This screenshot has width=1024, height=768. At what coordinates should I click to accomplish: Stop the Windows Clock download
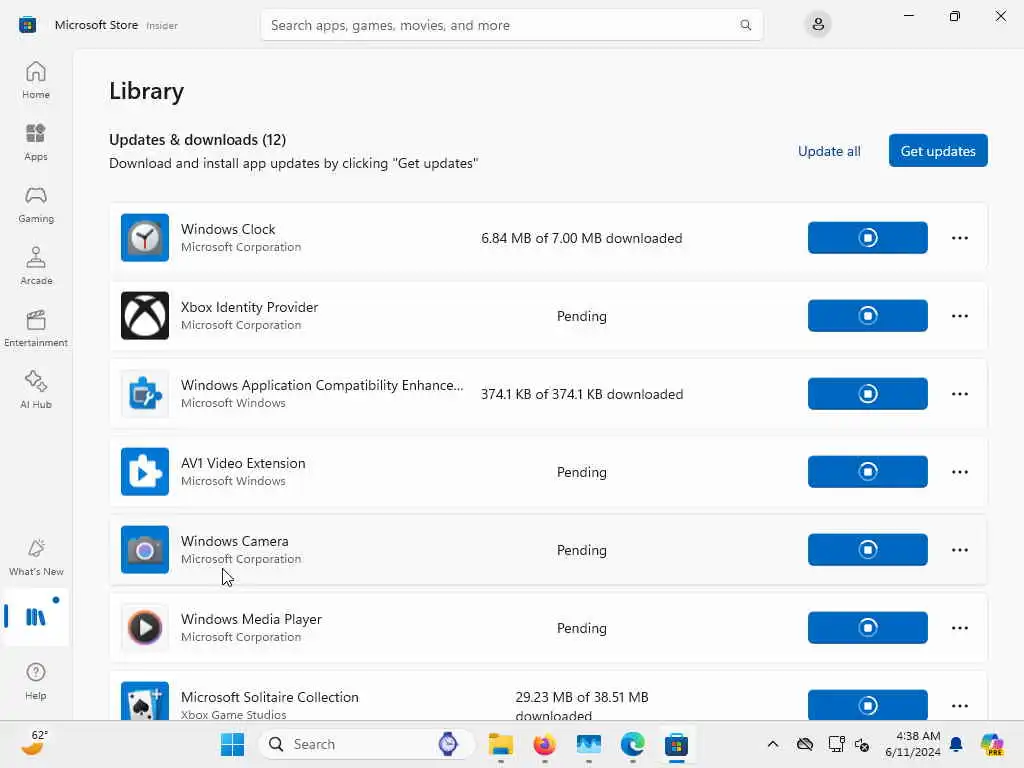[867, 238]
